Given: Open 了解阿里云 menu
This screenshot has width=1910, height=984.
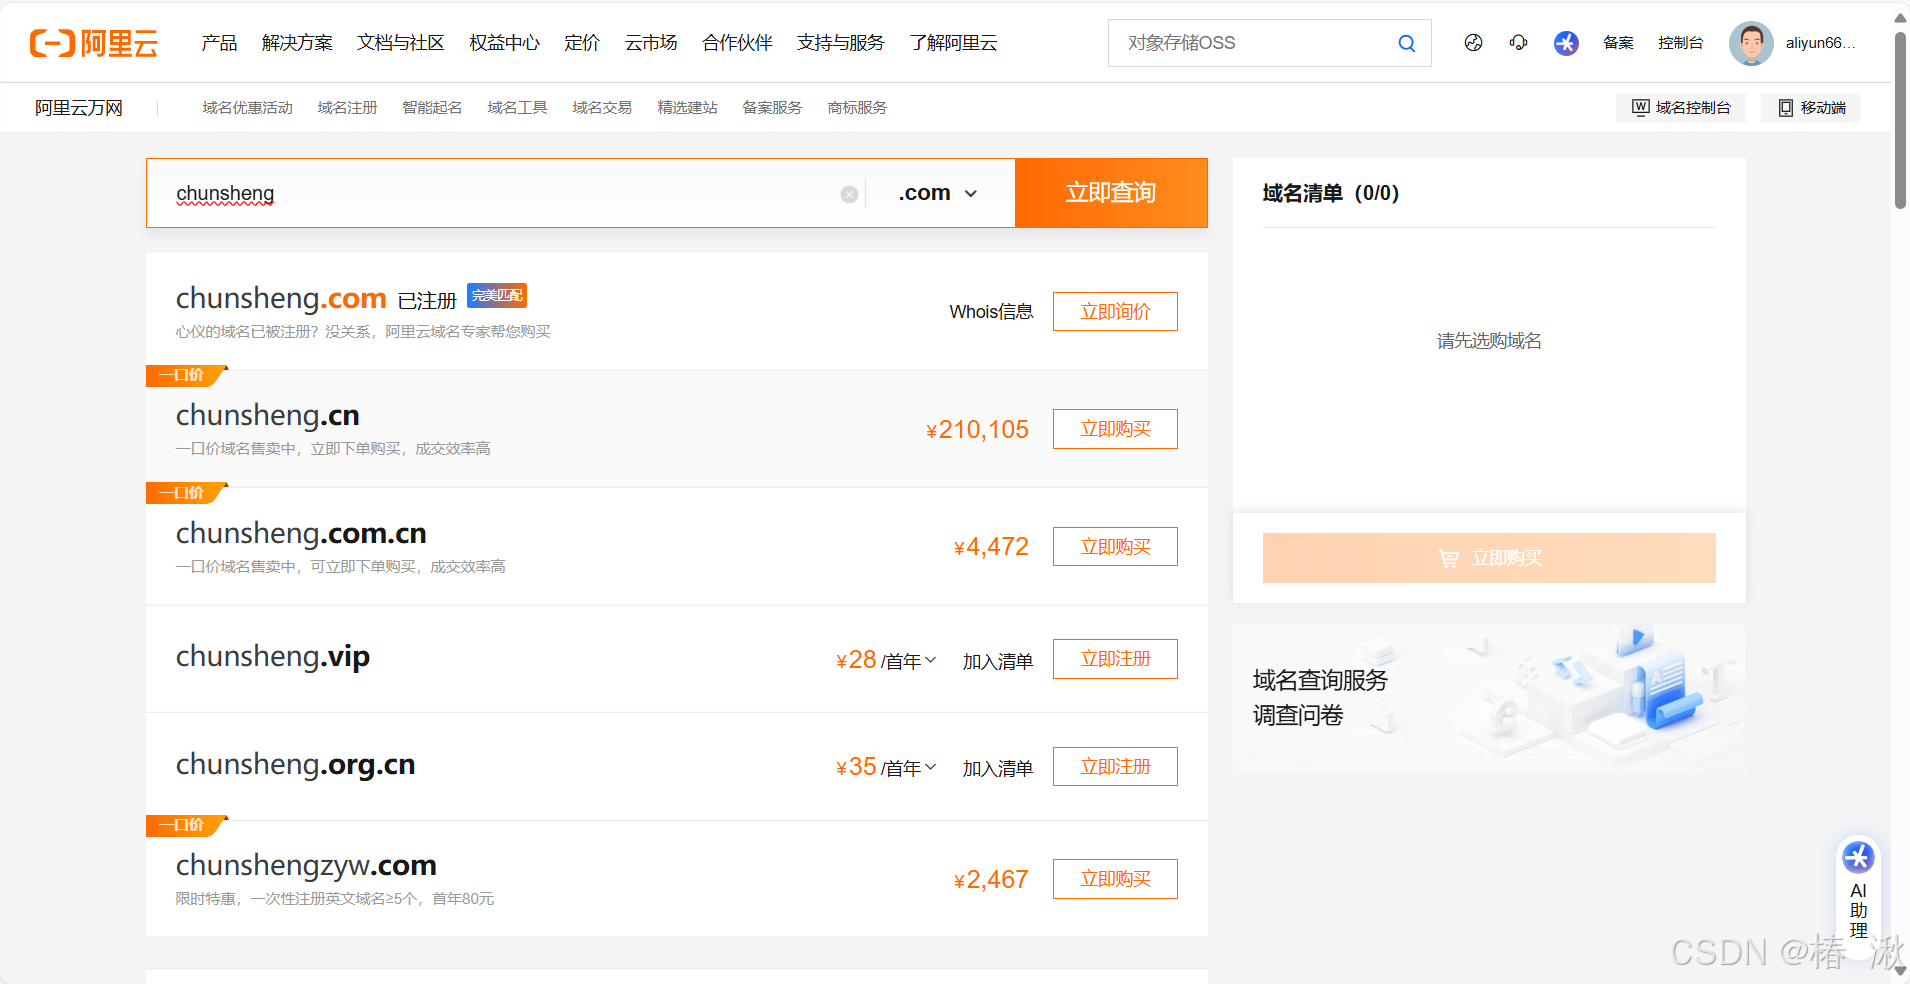Looking at the screenshot, I should 954,43.
